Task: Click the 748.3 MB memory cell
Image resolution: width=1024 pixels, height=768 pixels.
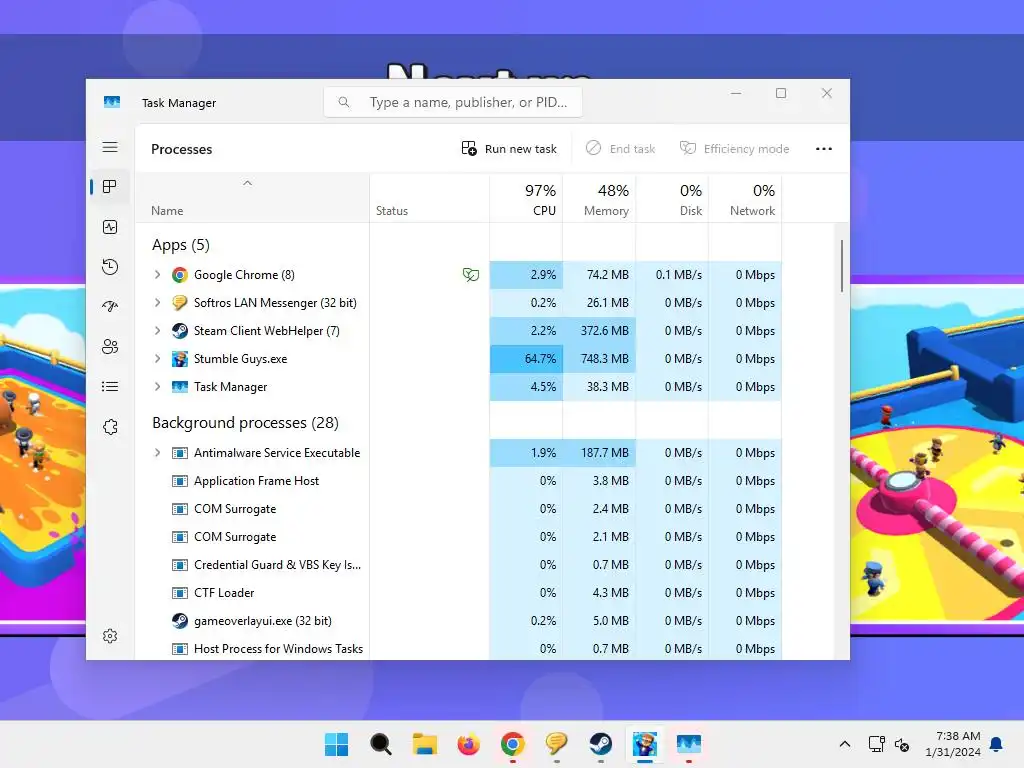Action: coord(600,359)
